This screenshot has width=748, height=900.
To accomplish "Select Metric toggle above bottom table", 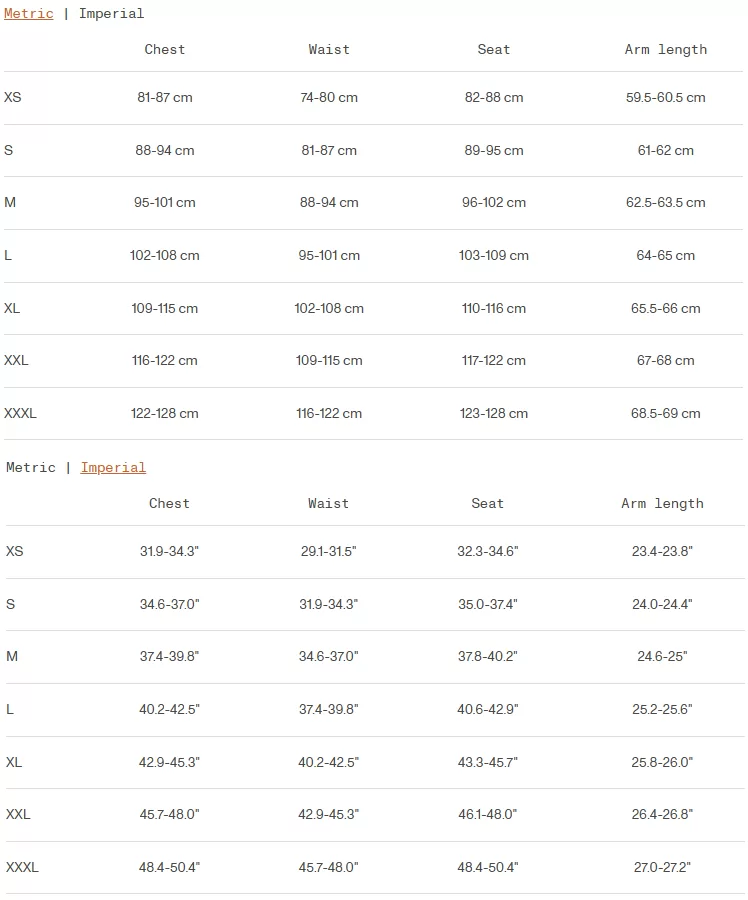I will 31,467.
